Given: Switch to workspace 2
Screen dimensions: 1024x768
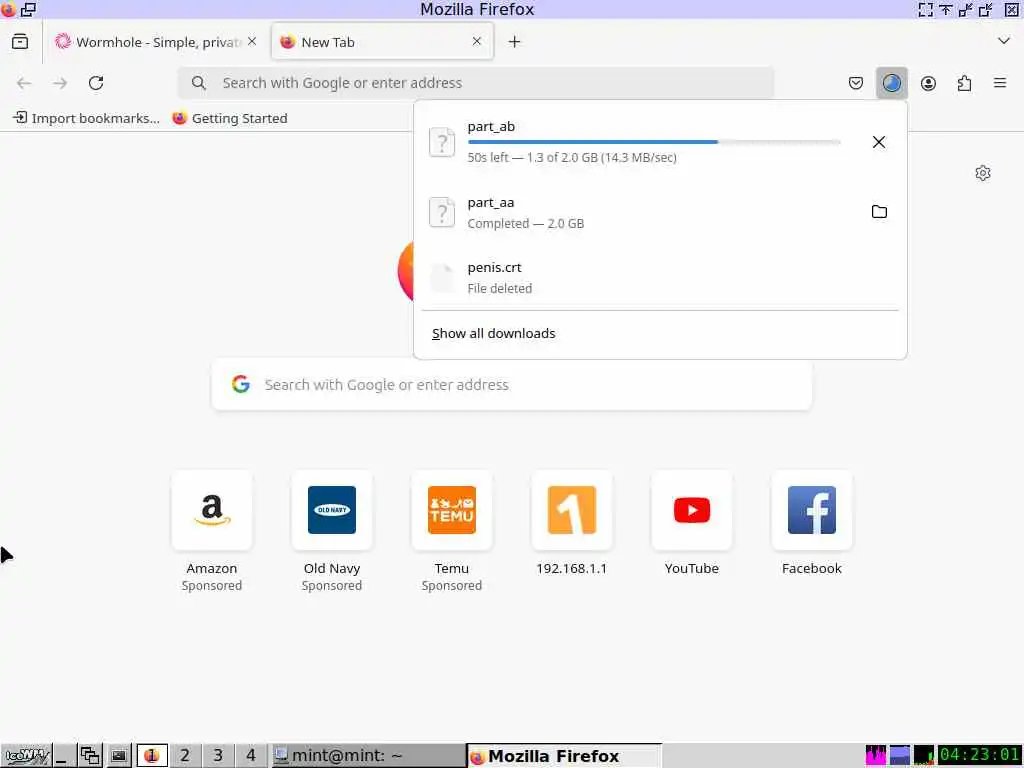Looking at the screenshot, I should (185, 756).
